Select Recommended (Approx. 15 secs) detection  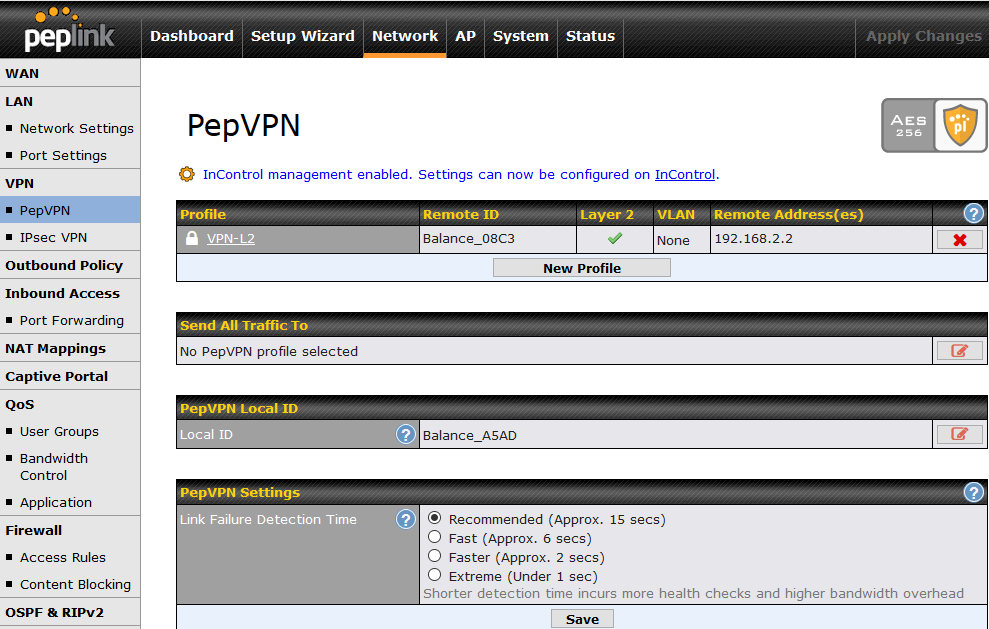(435, 518)
